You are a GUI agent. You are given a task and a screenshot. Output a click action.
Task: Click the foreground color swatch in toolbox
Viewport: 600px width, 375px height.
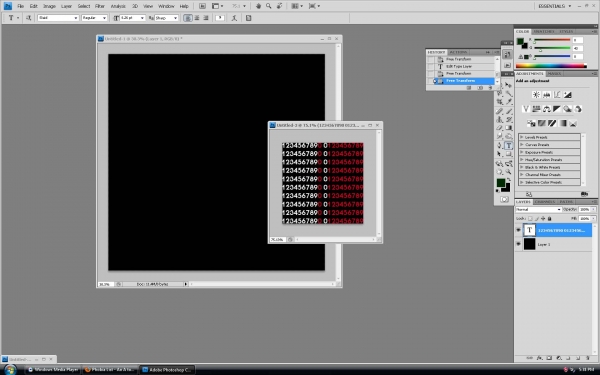click(x=501, y=183)
